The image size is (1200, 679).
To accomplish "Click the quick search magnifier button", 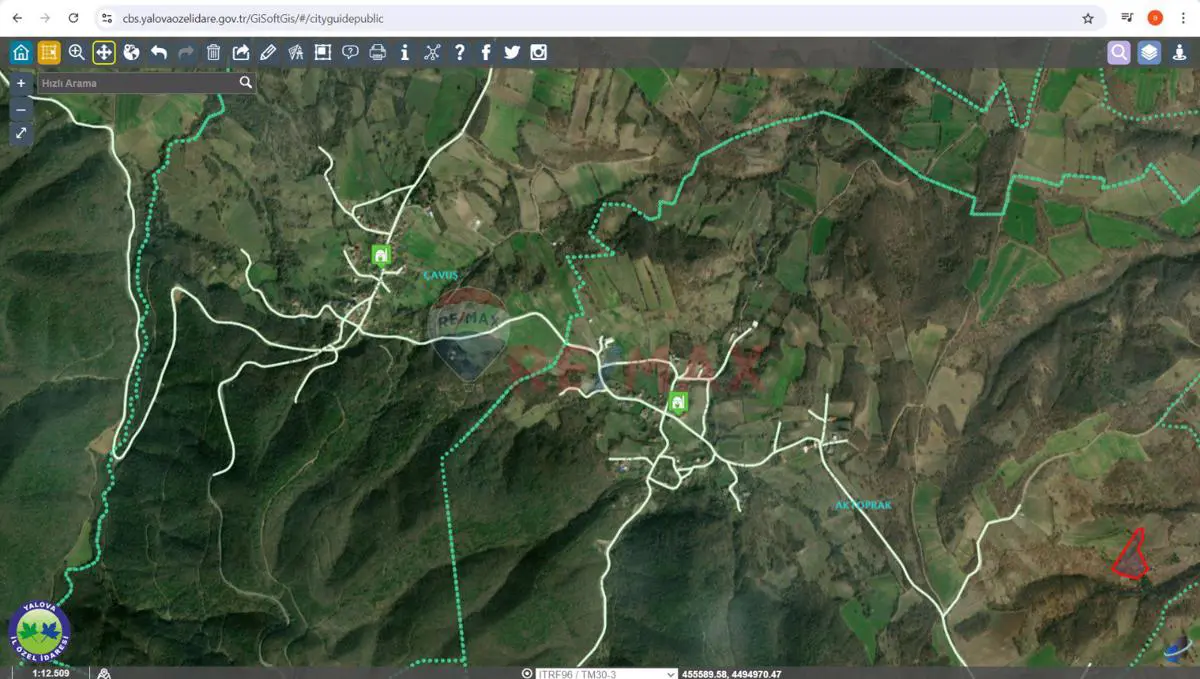I will click(x=245, y=83).
